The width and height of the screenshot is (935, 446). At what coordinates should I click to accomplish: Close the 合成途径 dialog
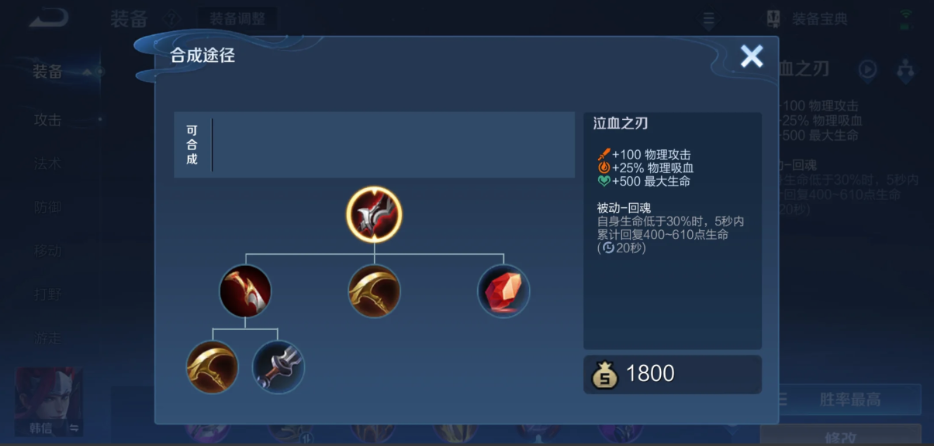(751, 57)
